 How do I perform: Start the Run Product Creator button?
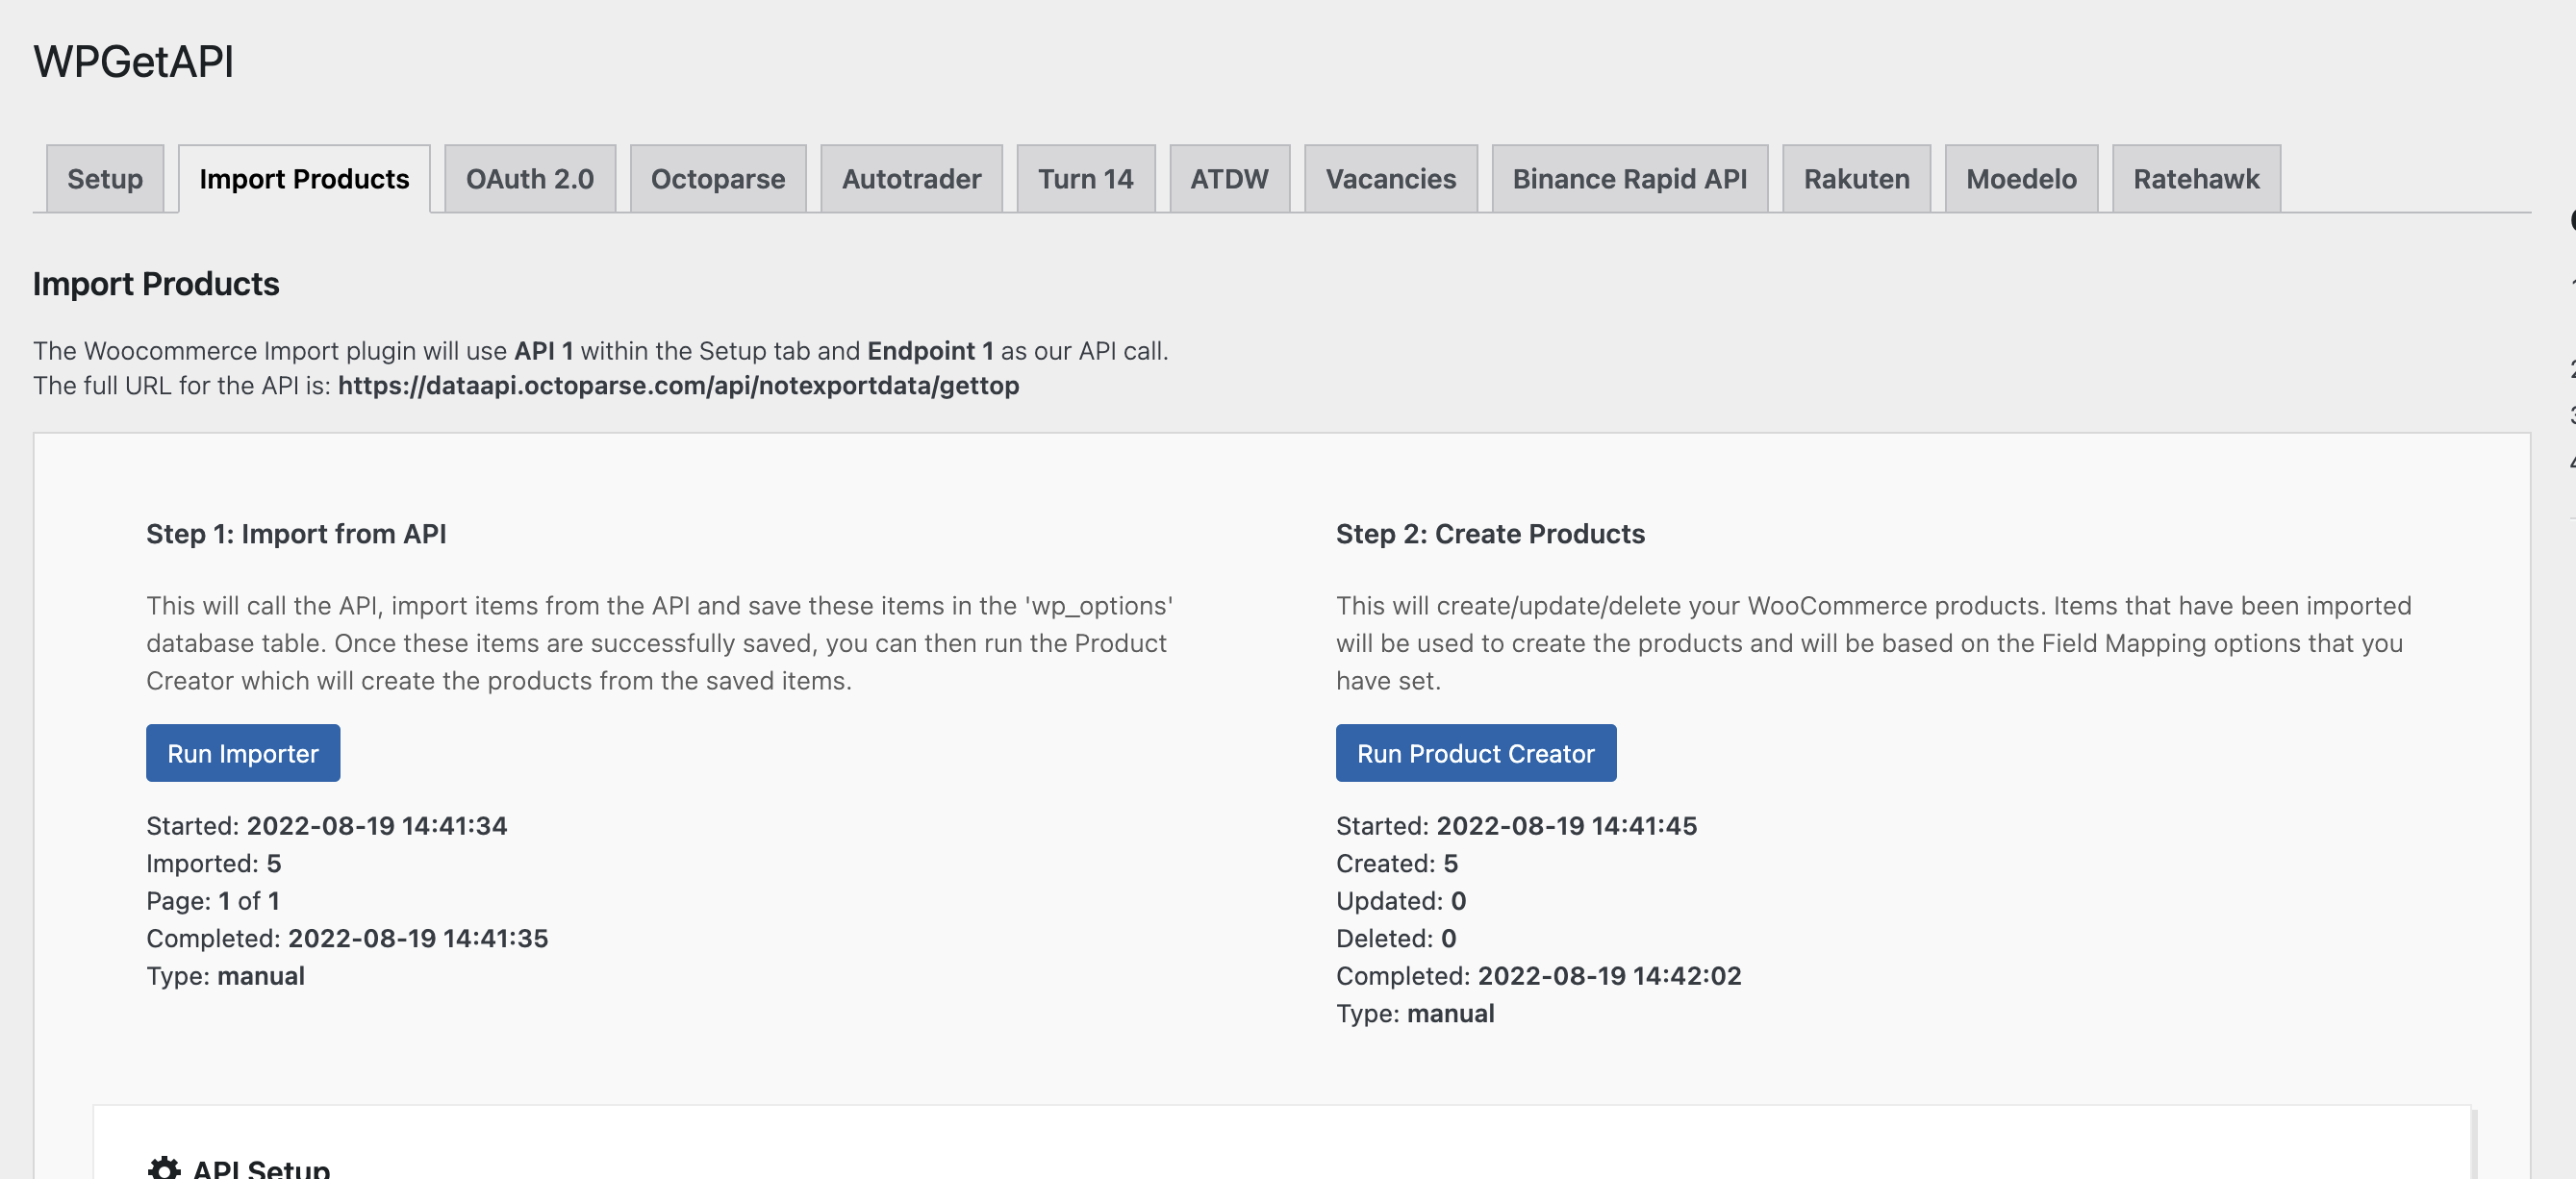tap(1476, 753)
